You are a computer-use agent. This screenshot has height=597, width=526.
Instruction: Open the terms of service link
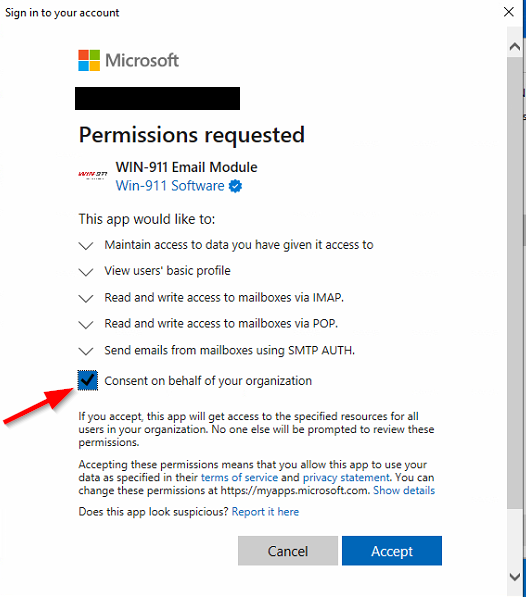click(x=239, y=477)
